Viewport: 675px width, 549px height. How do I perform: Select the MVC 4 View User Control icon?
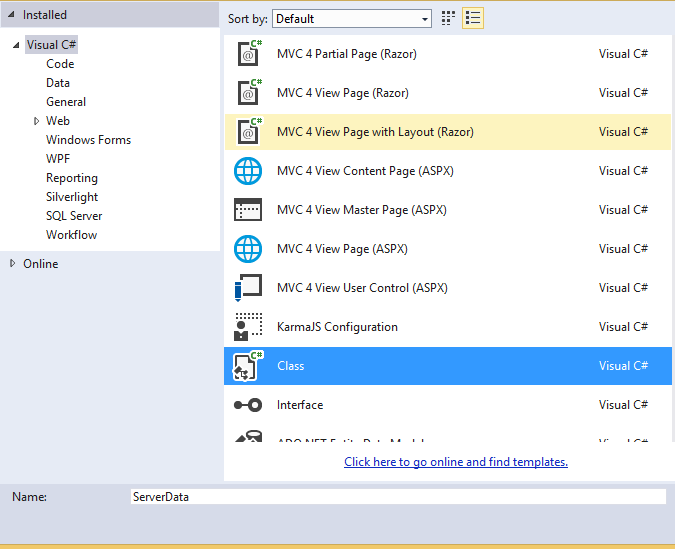[247, 288]
